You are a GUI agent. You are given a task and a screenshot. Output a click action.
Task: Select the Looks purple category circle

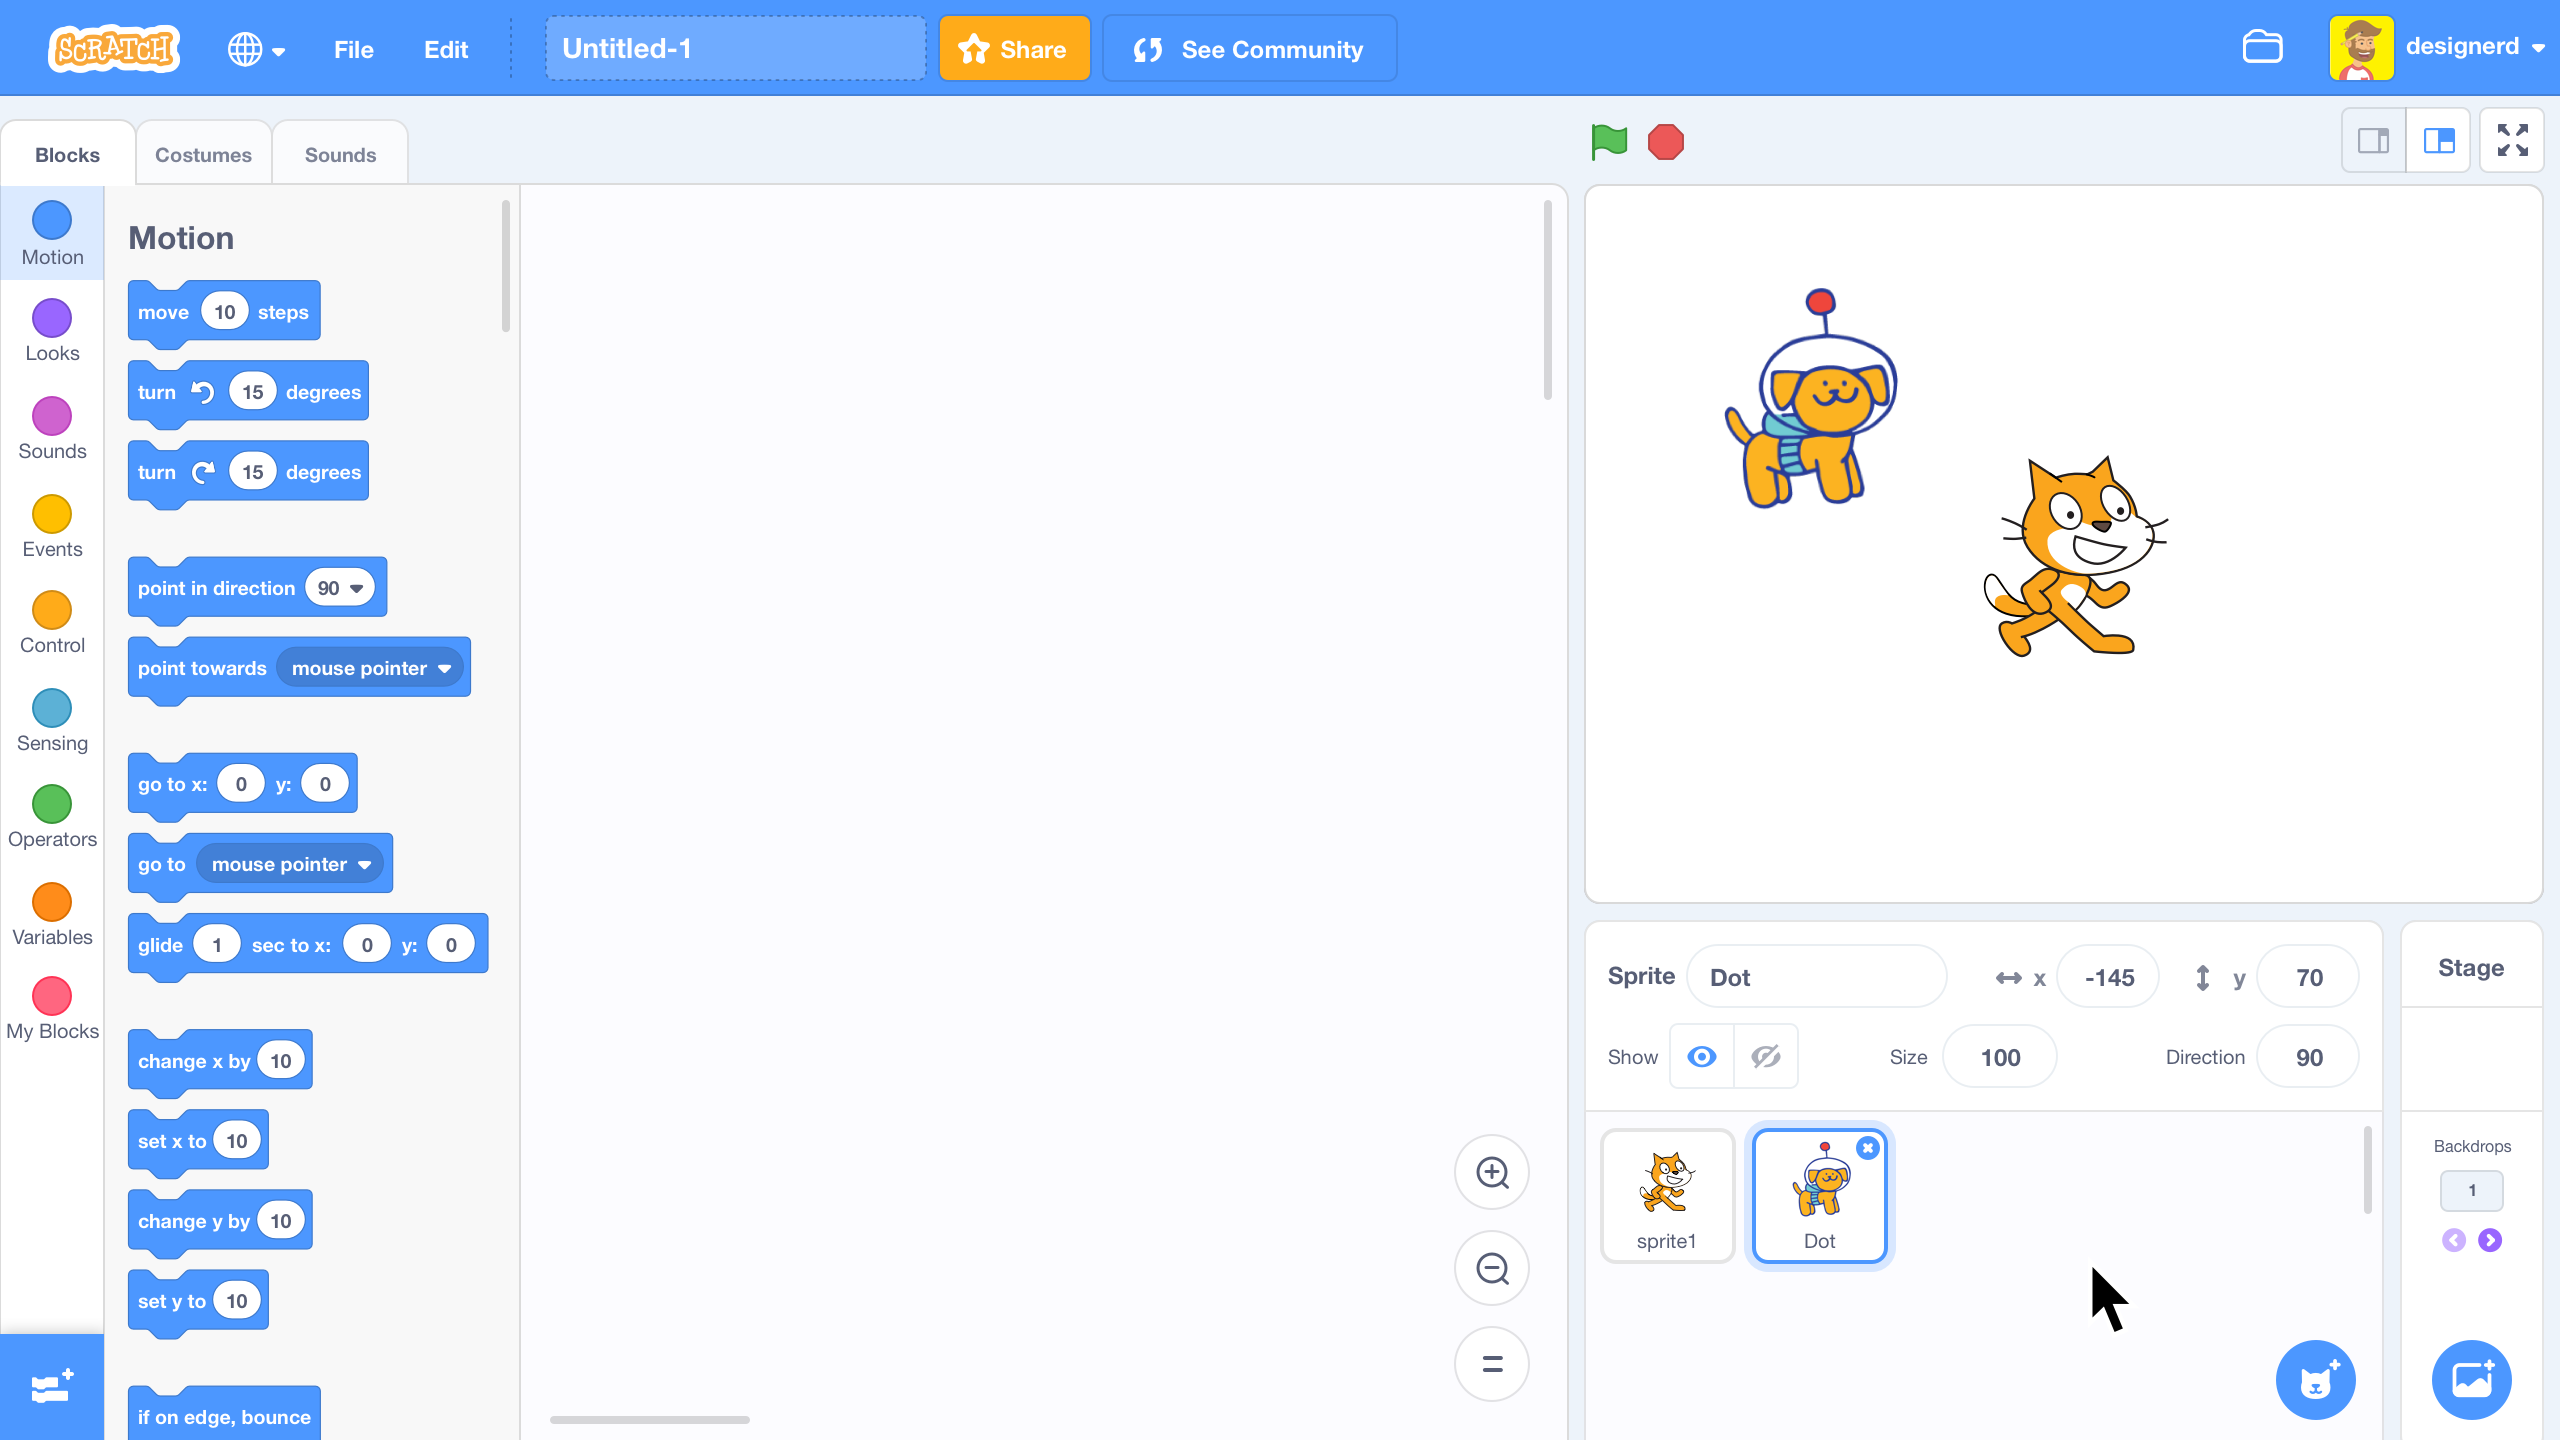[x=52, y=318]
